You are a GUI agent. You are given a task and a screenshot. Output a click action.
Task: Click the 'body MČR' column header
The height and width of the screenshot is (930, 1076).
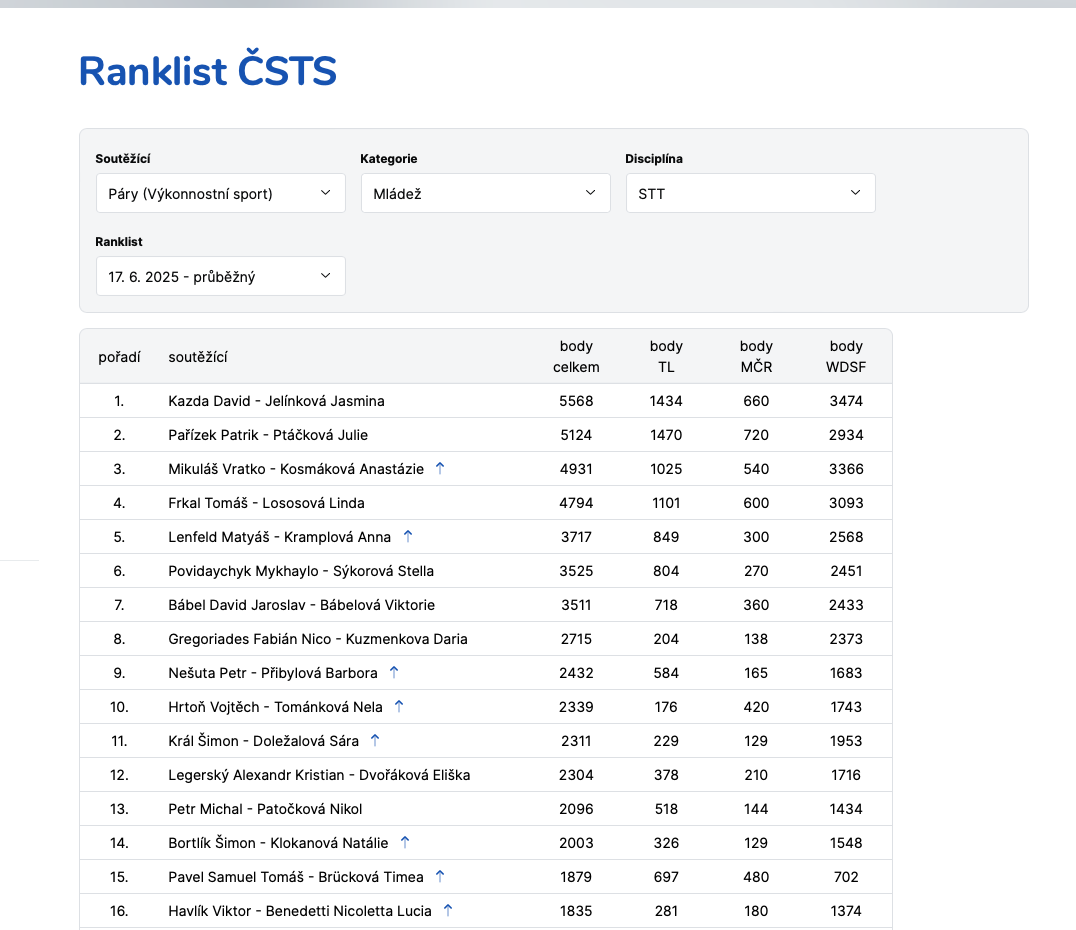(756, 357)
